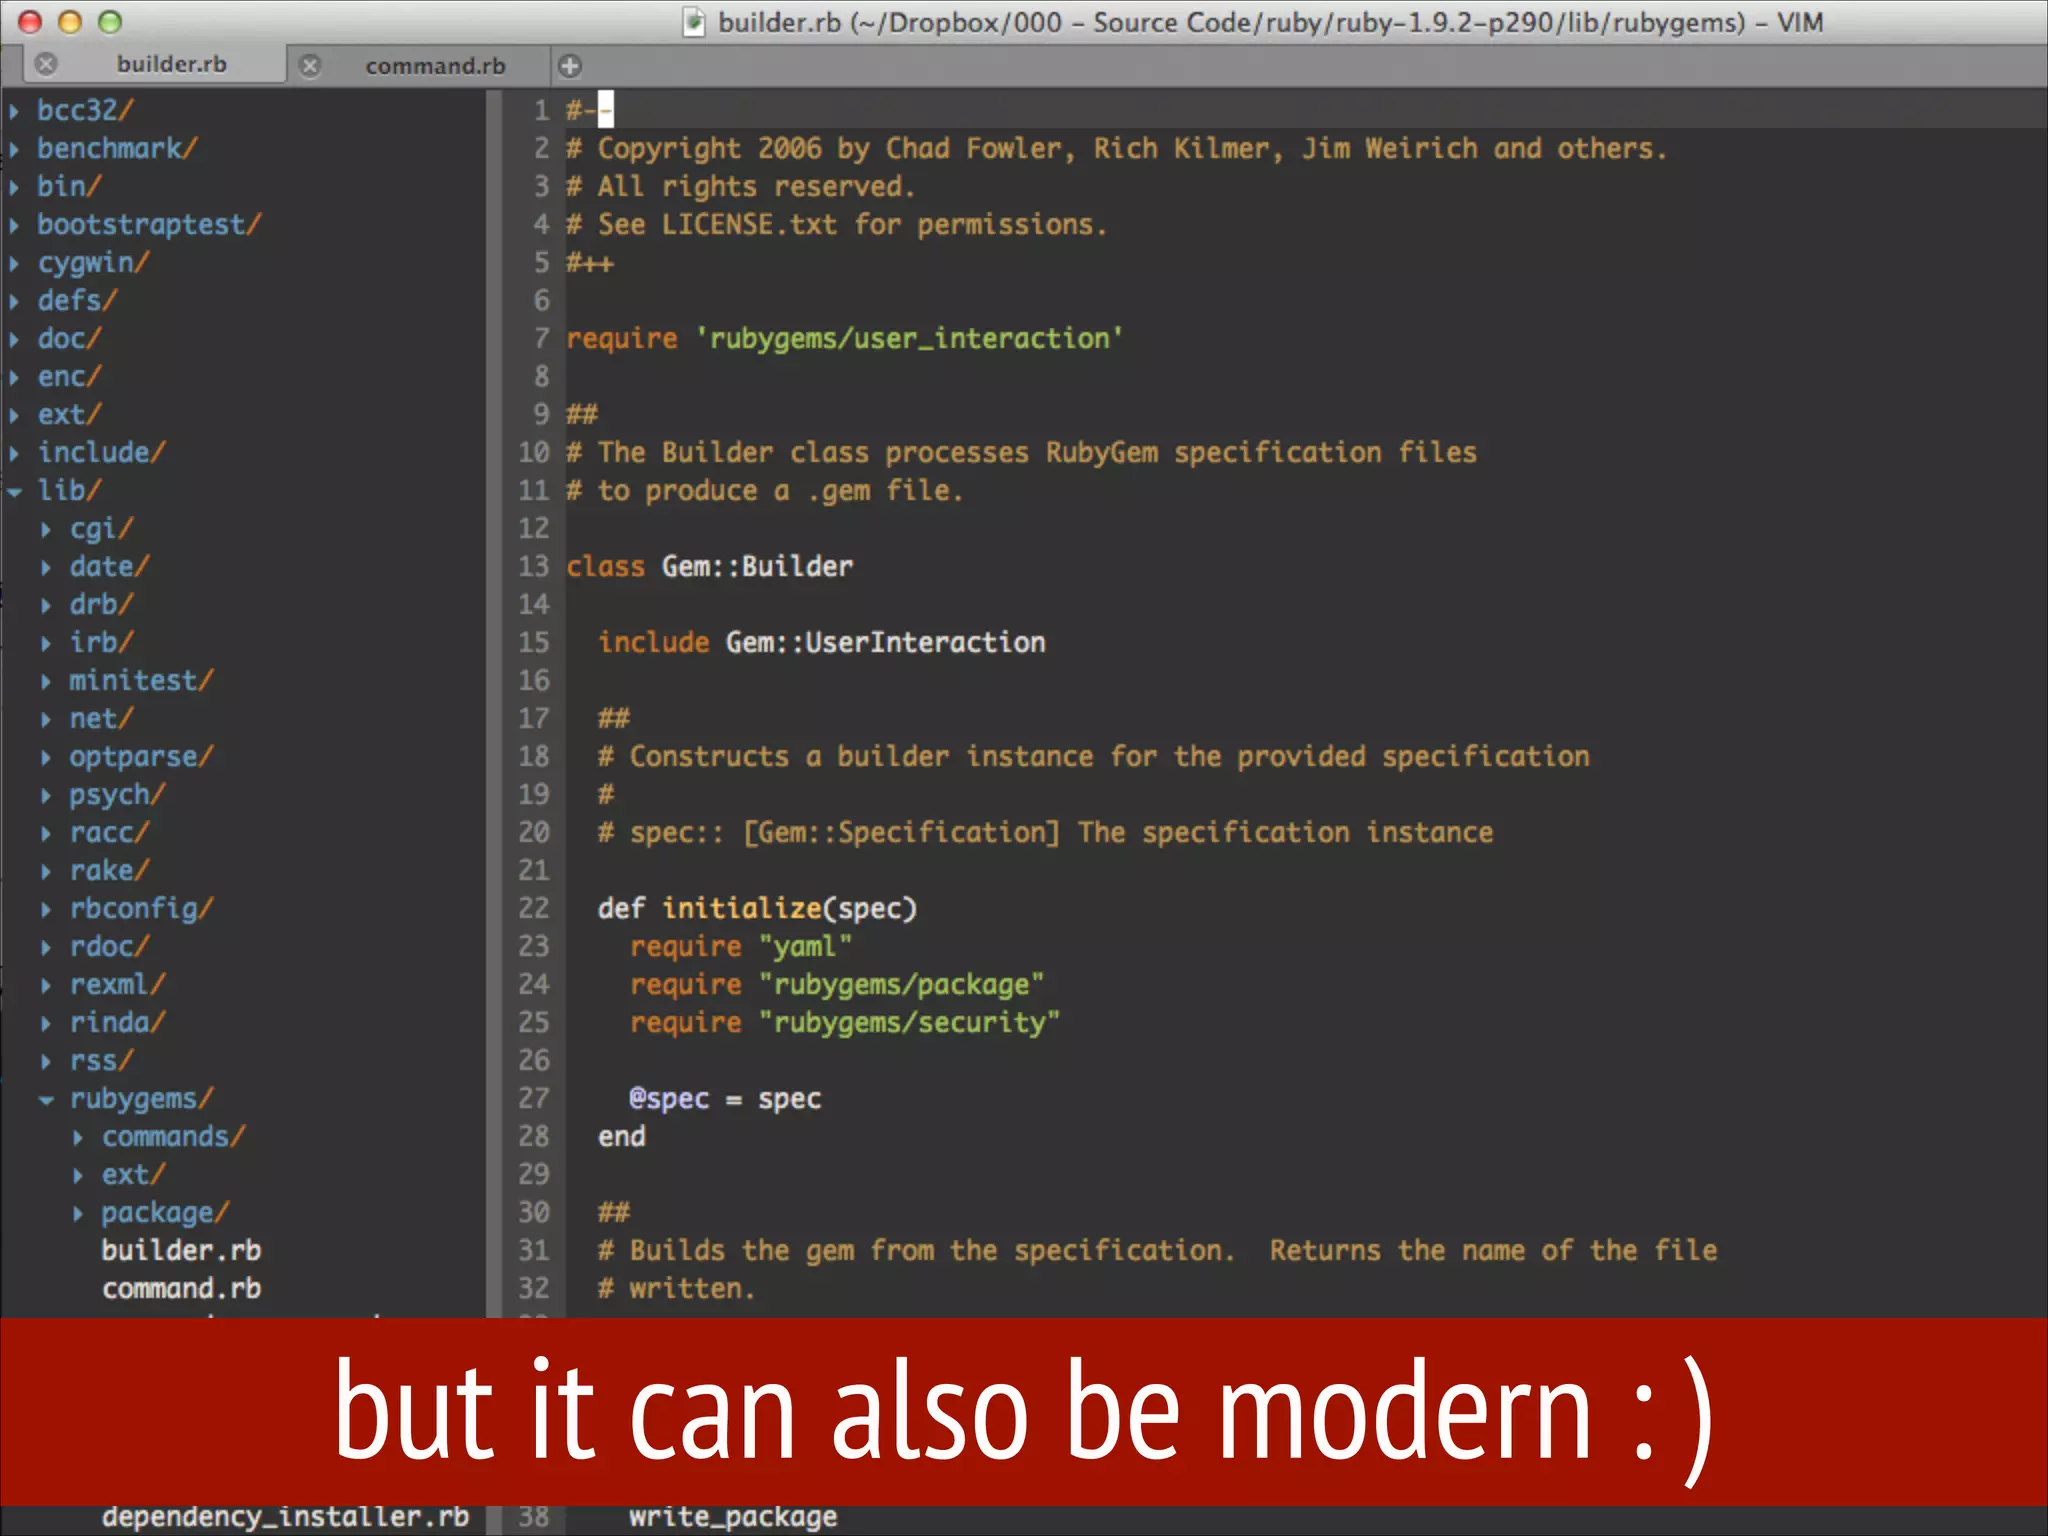Switch to the builder.rb tab
2048x1536 pixels.
point(171,64)
